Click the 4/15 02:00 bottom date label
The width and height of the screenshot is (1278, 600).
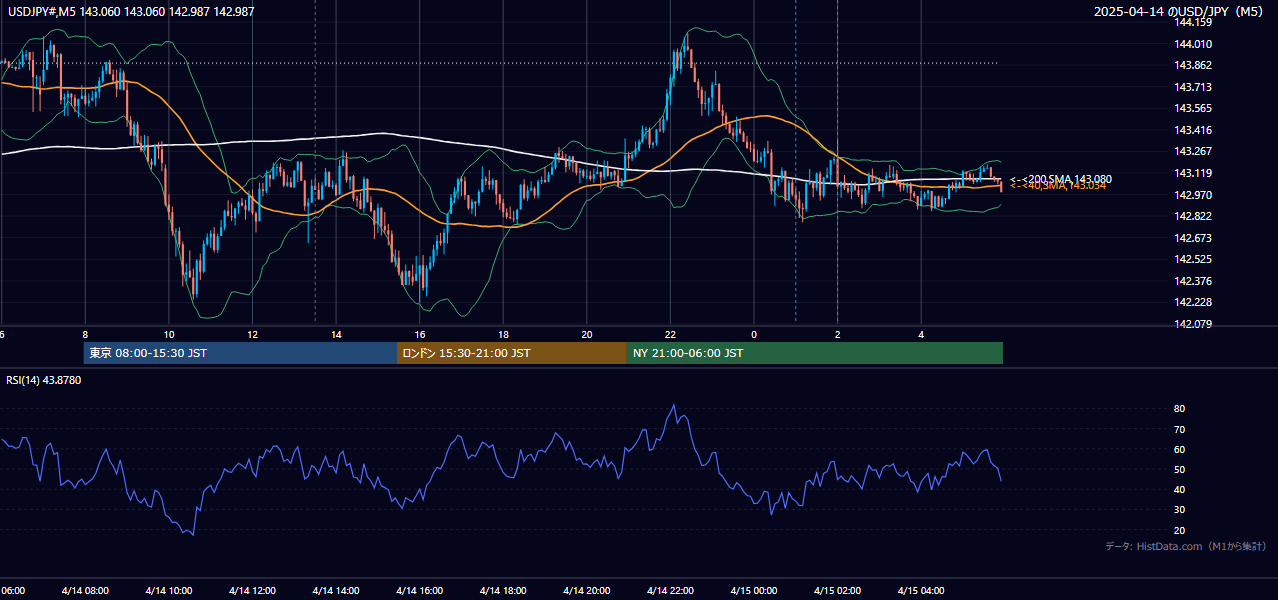point(837,591)
